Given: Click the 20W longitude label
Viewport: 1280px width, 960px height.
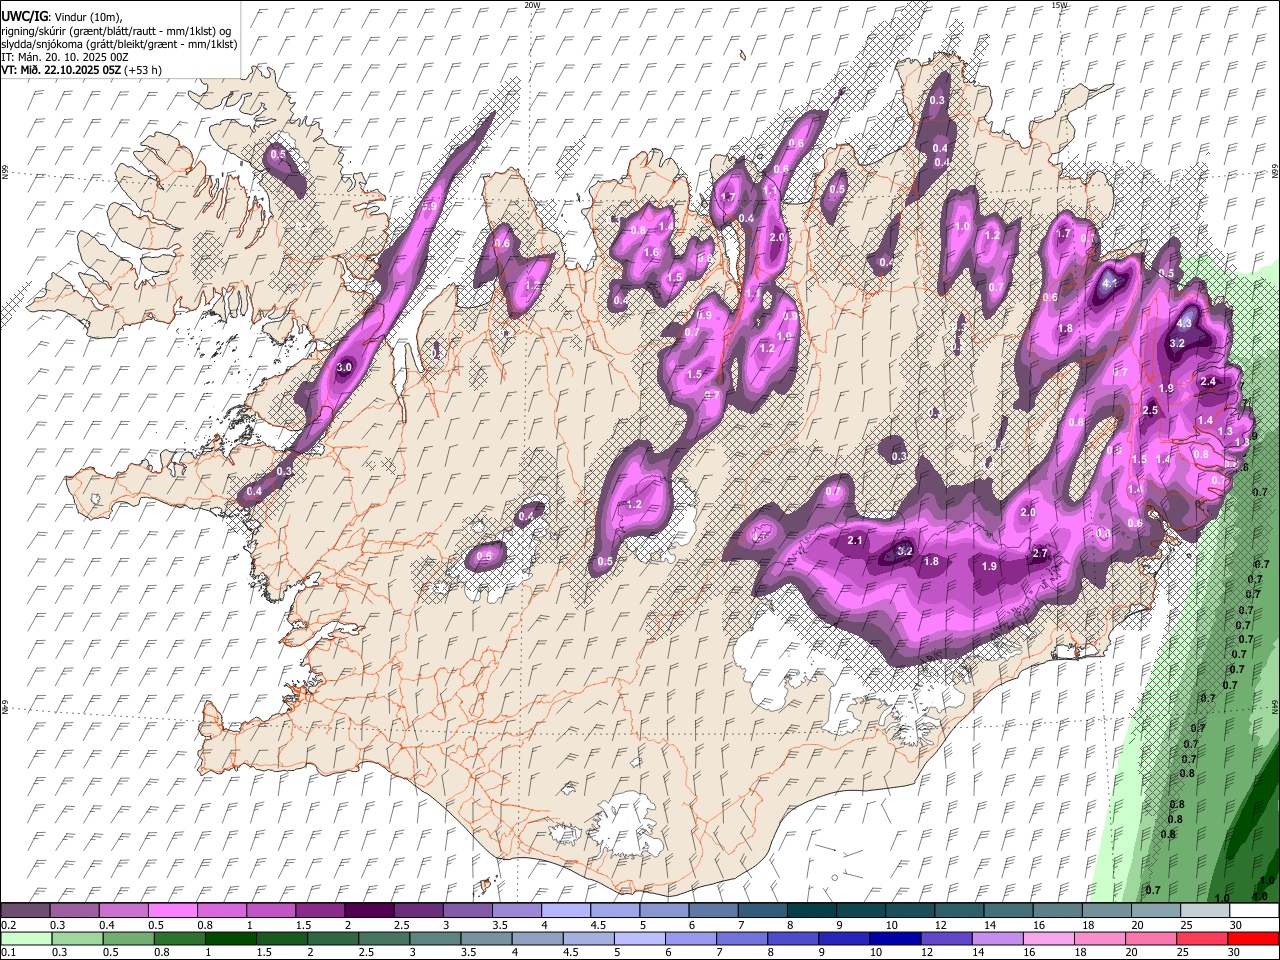Looking at the screenshot, I should pos(532,5).
